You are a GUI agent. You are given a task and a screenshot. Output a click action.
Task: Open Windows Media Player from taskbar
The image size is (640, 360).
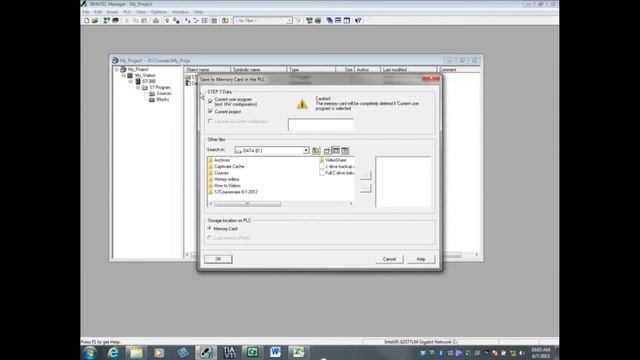[159, 352]
